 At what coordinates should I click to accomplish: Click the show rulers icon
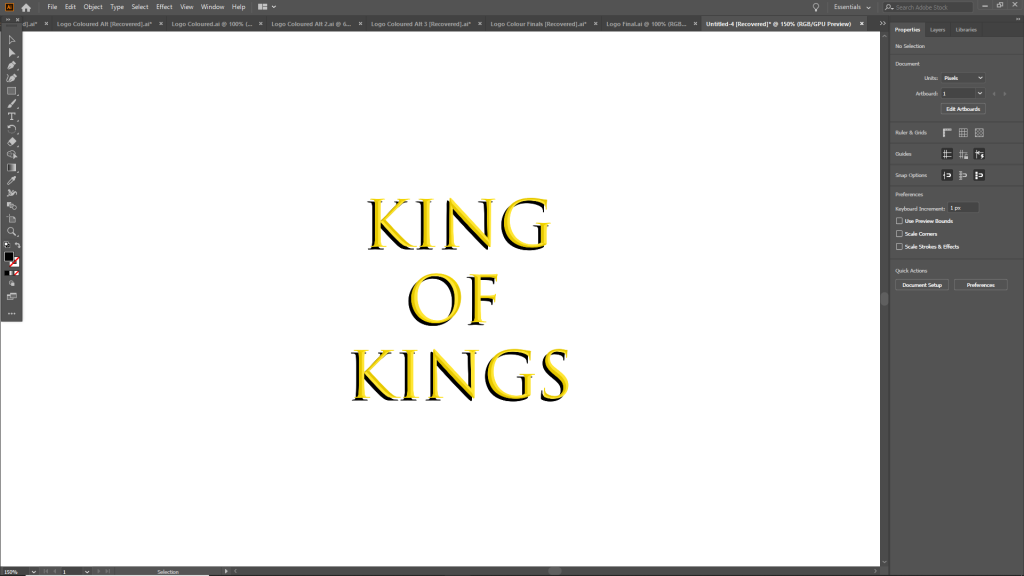point(947,132)
